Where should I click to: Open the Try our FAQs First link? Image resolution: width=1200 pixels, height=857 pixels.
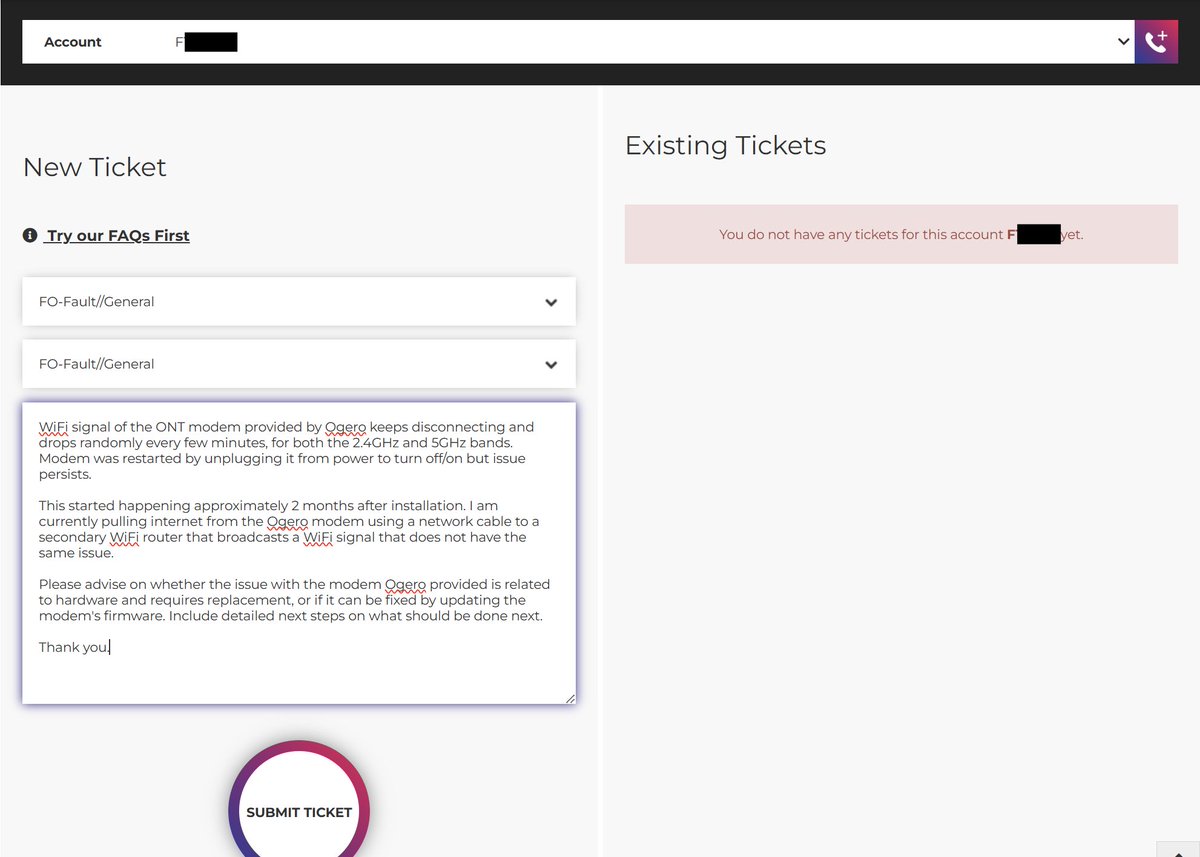tap(117, 236)
